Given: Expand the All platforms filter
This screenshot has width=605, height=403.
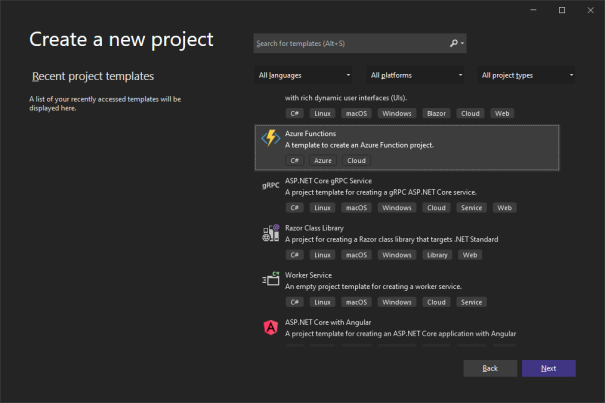Looking at the screenshot, I should point(416,75).
